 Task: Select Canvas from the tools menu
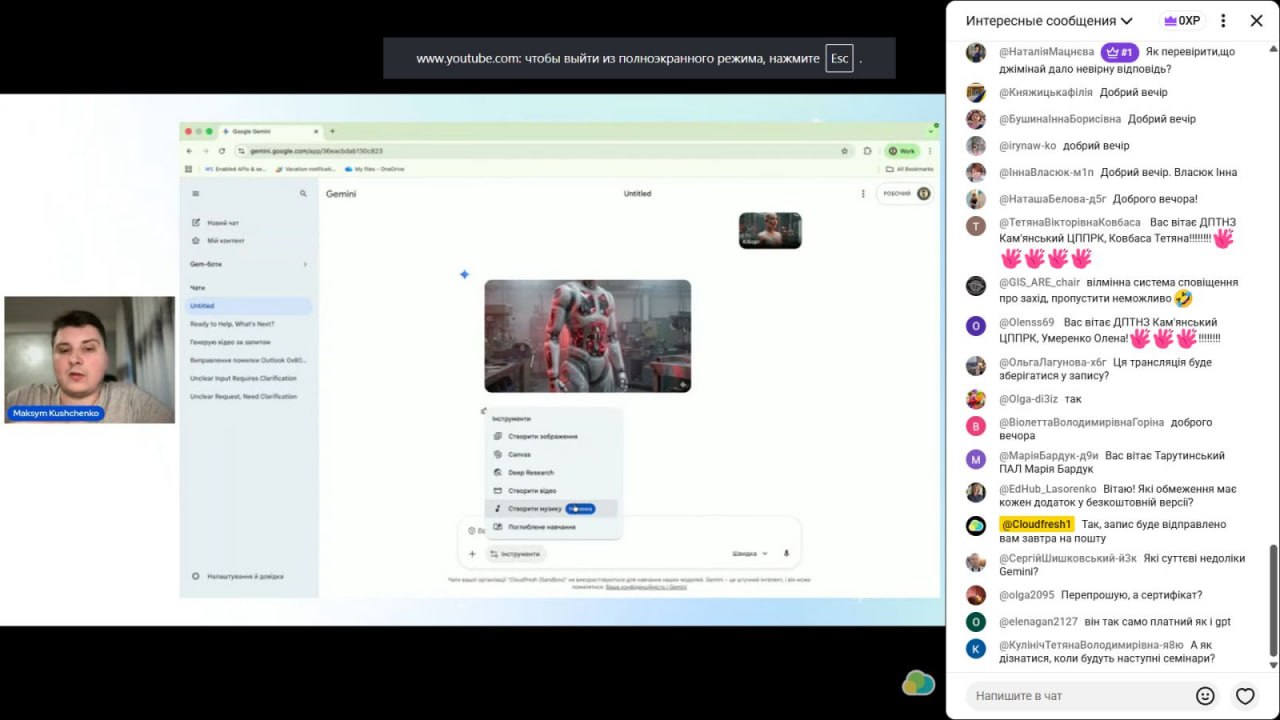tap(519, 455)
